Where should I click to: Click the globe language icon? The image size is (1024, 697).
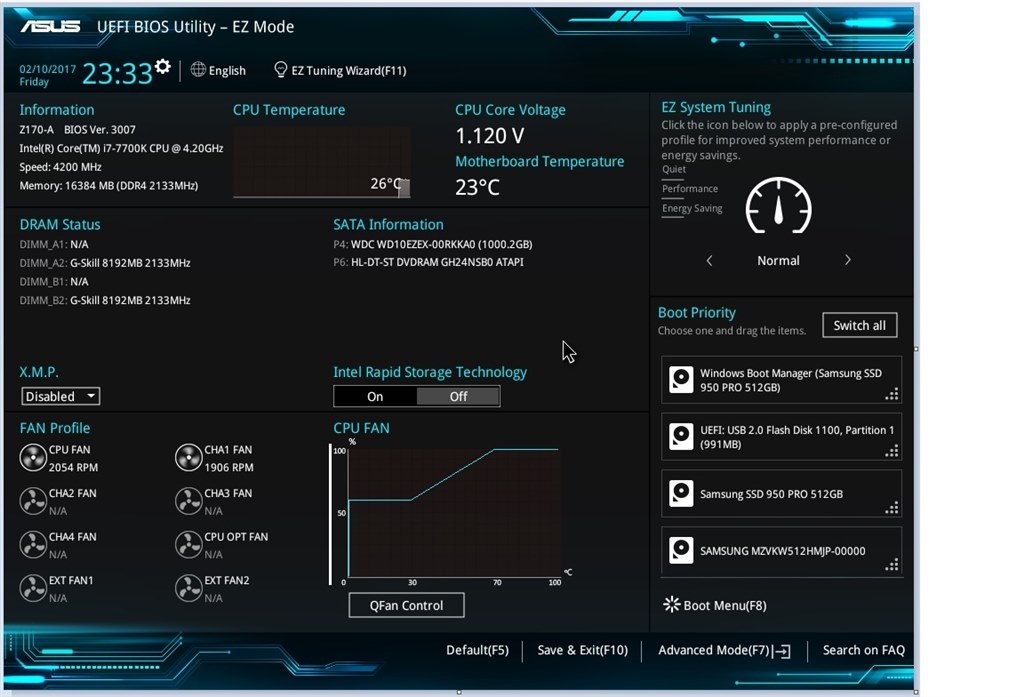(x=198, y=69)
